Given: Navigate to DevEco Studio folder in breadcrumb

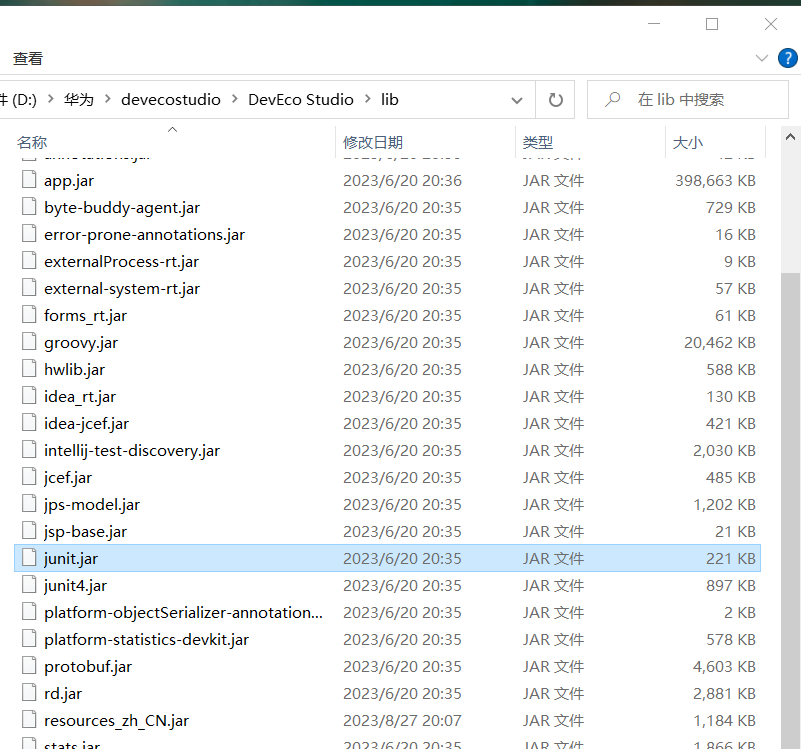Looking at the screenshot, I should (301, 99).
